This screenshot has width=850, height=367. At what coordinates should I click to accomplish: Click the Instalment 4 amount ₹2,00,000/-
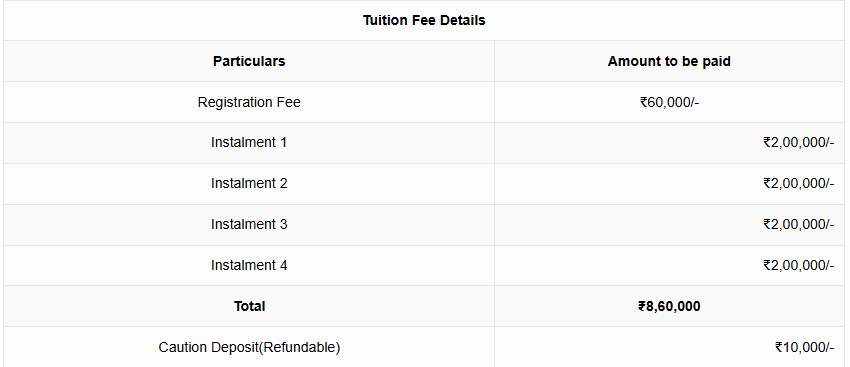click(799, 265)
